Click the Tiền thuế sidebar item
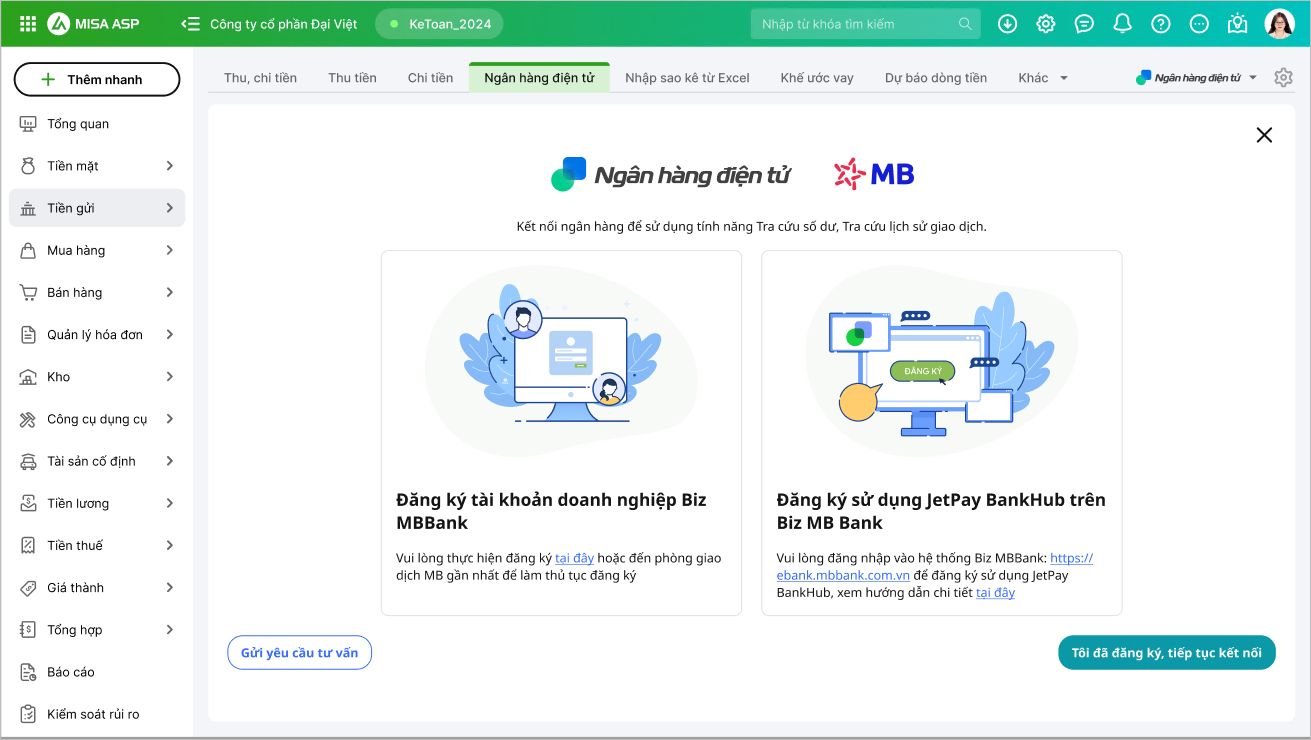The width and height of the screenshot is (1311, 740). click(x=97, y=545)
